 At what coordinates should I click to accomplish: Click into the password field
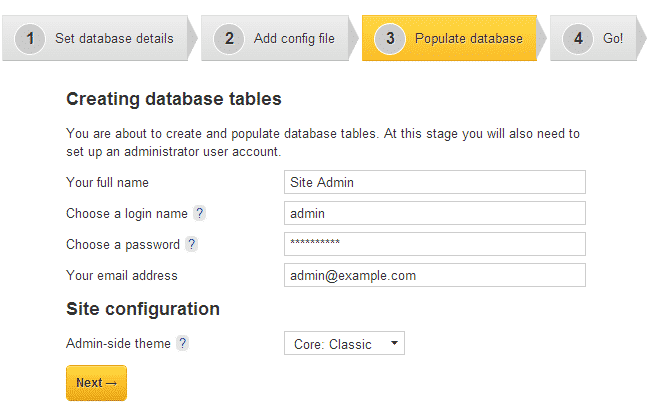pos(434,244)
